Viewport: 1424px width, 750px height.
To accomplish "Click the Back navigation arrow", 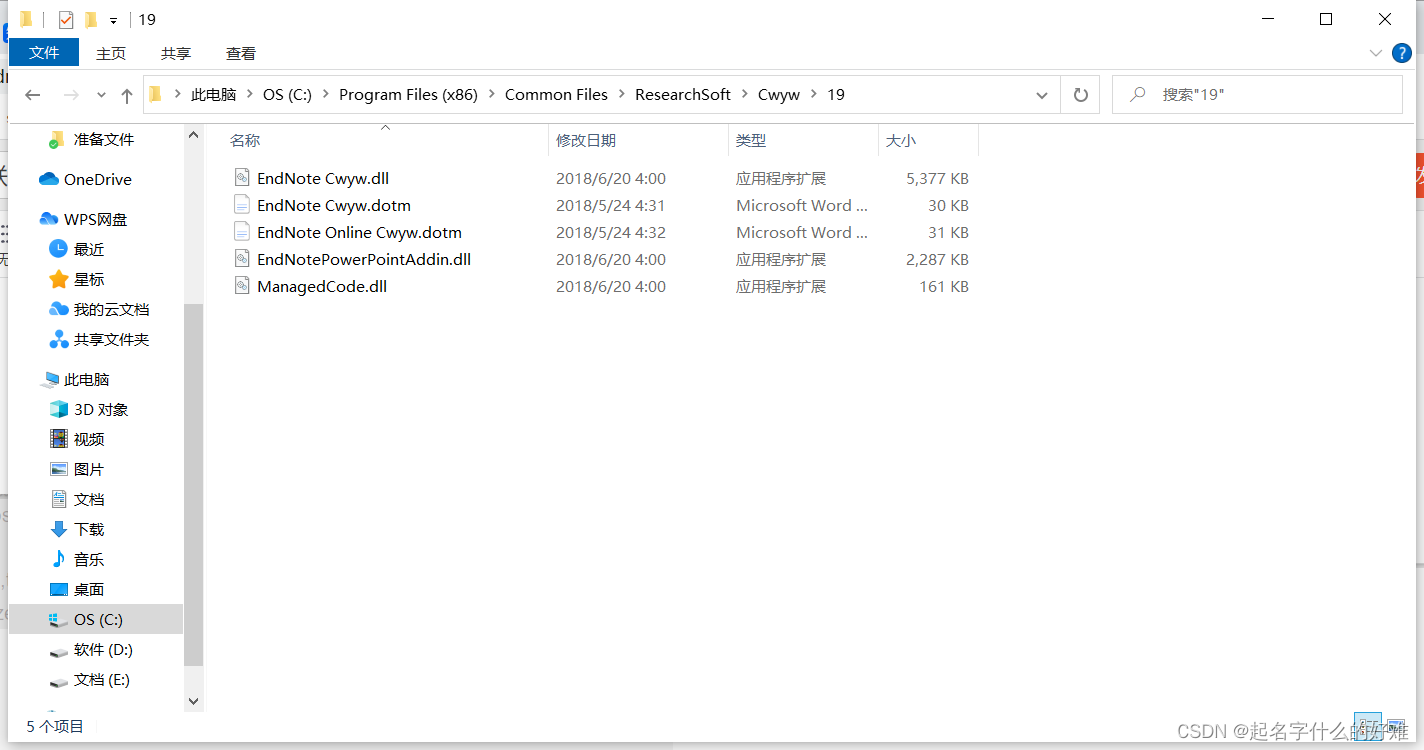I will (x=33, y=95).
